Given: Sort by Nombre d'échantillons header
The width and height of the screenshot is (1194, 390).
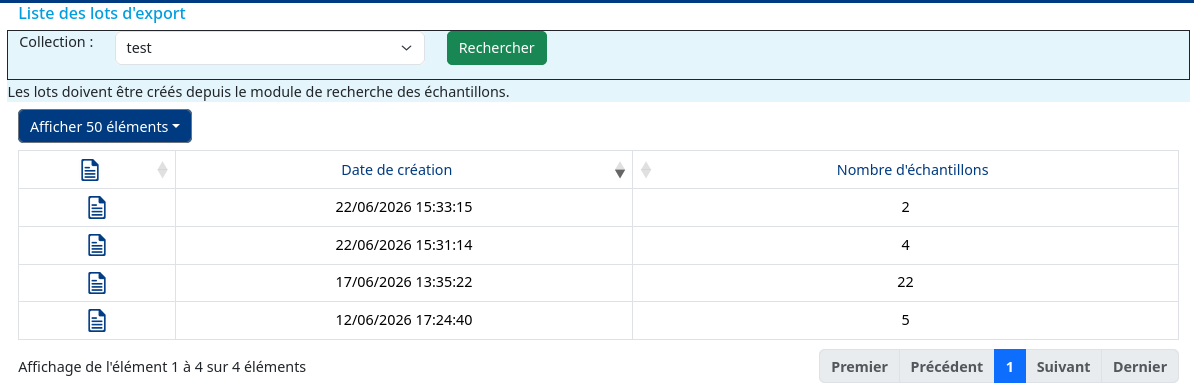Looking at the screenshot, I should tap(912, 170).
